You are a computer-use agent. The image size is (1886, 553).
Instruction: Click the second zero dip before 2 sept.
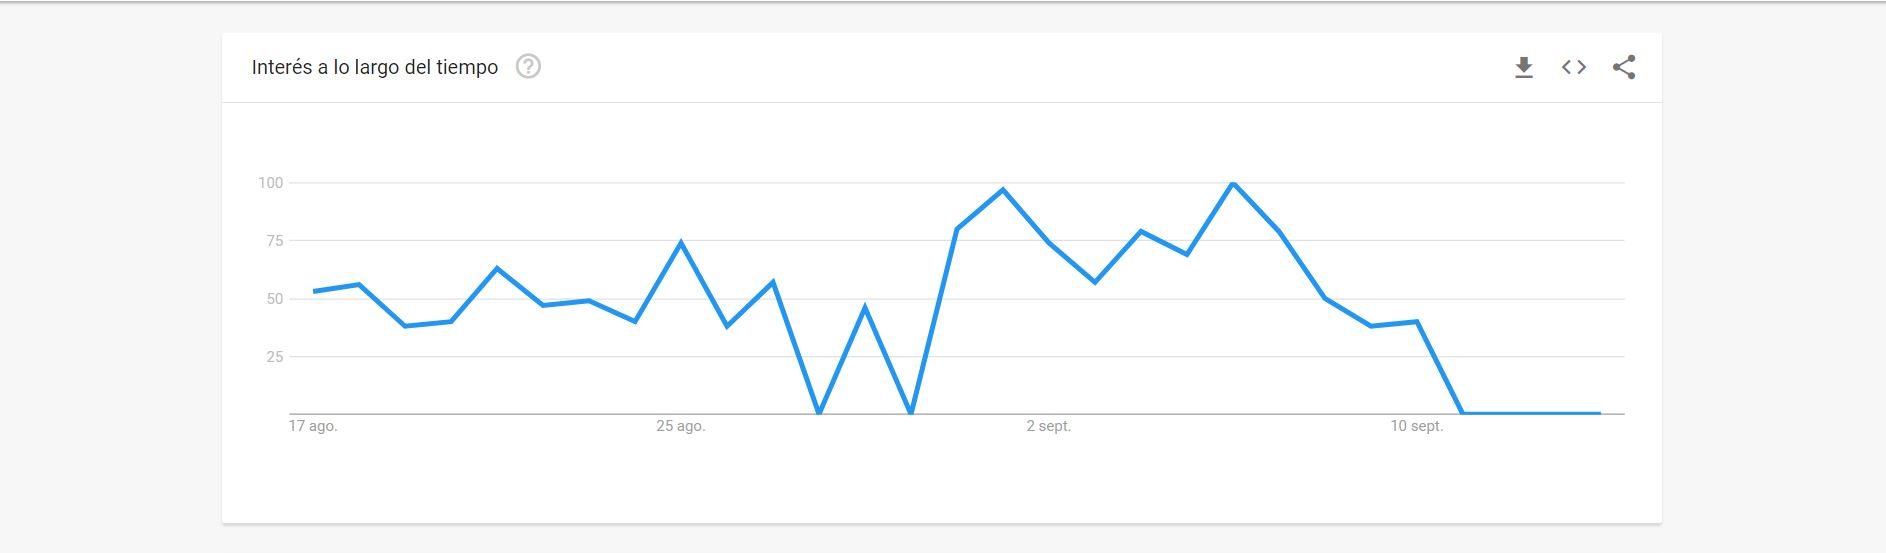click(911, 412)
